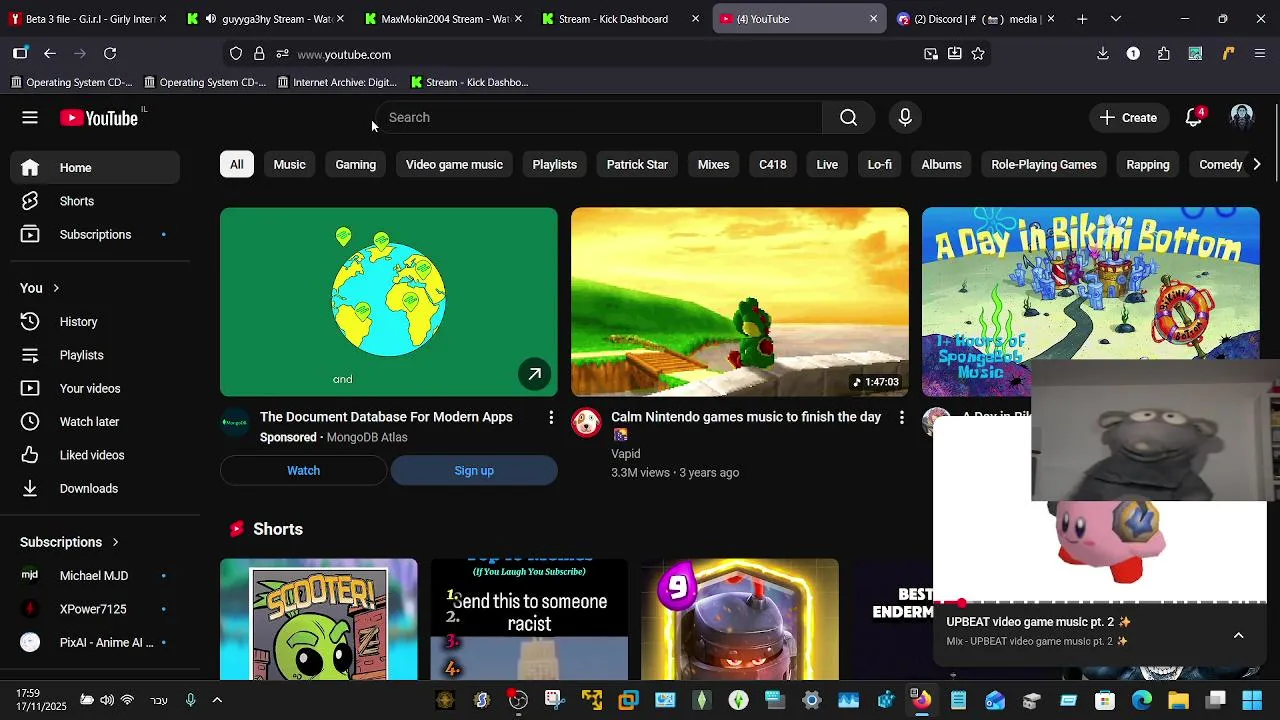Image resolution: width=1280 pixels, height=720 pixels.
Task: Reload the page in the browser
Action: 110,54
